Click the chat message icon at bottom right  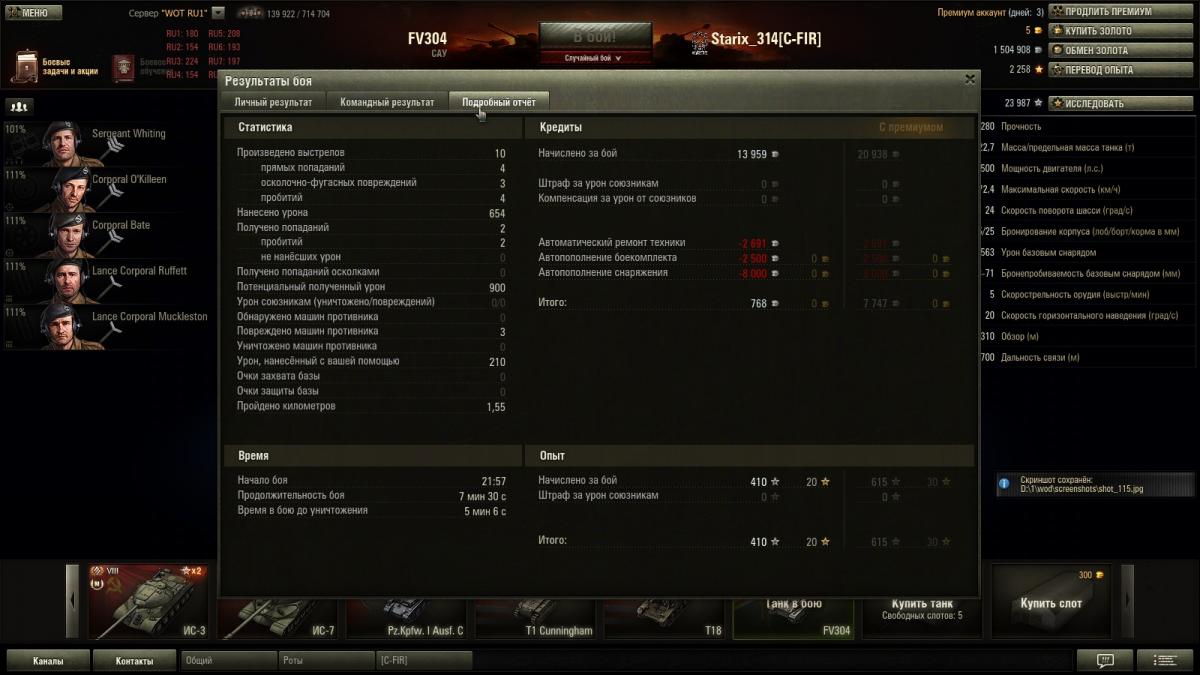[x=1105, y=661]
